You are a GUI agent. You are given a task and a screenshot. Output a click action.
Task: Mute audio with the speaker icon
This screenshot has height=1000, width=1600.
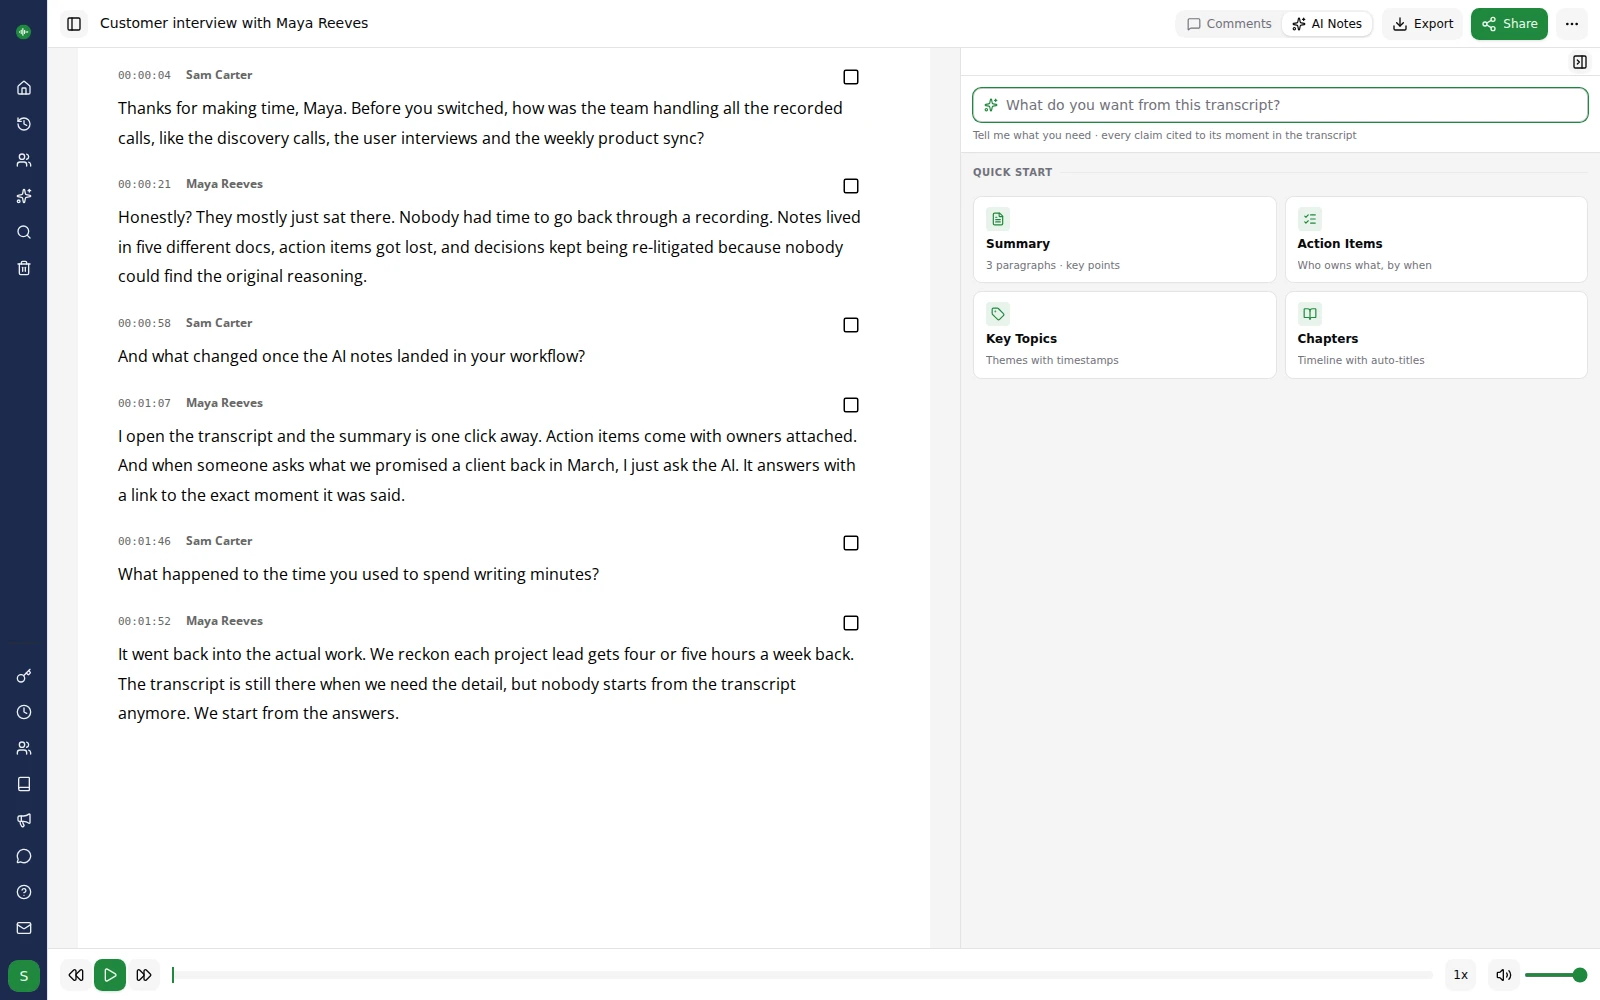(x=1503, y=975)
